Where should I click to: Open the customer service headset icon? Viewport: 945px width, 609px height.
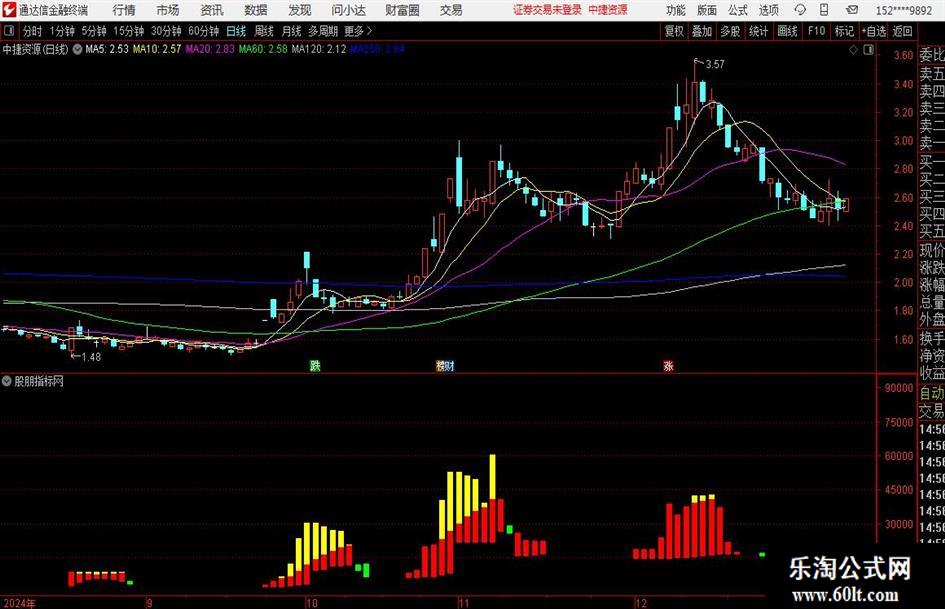coord(800,10)
